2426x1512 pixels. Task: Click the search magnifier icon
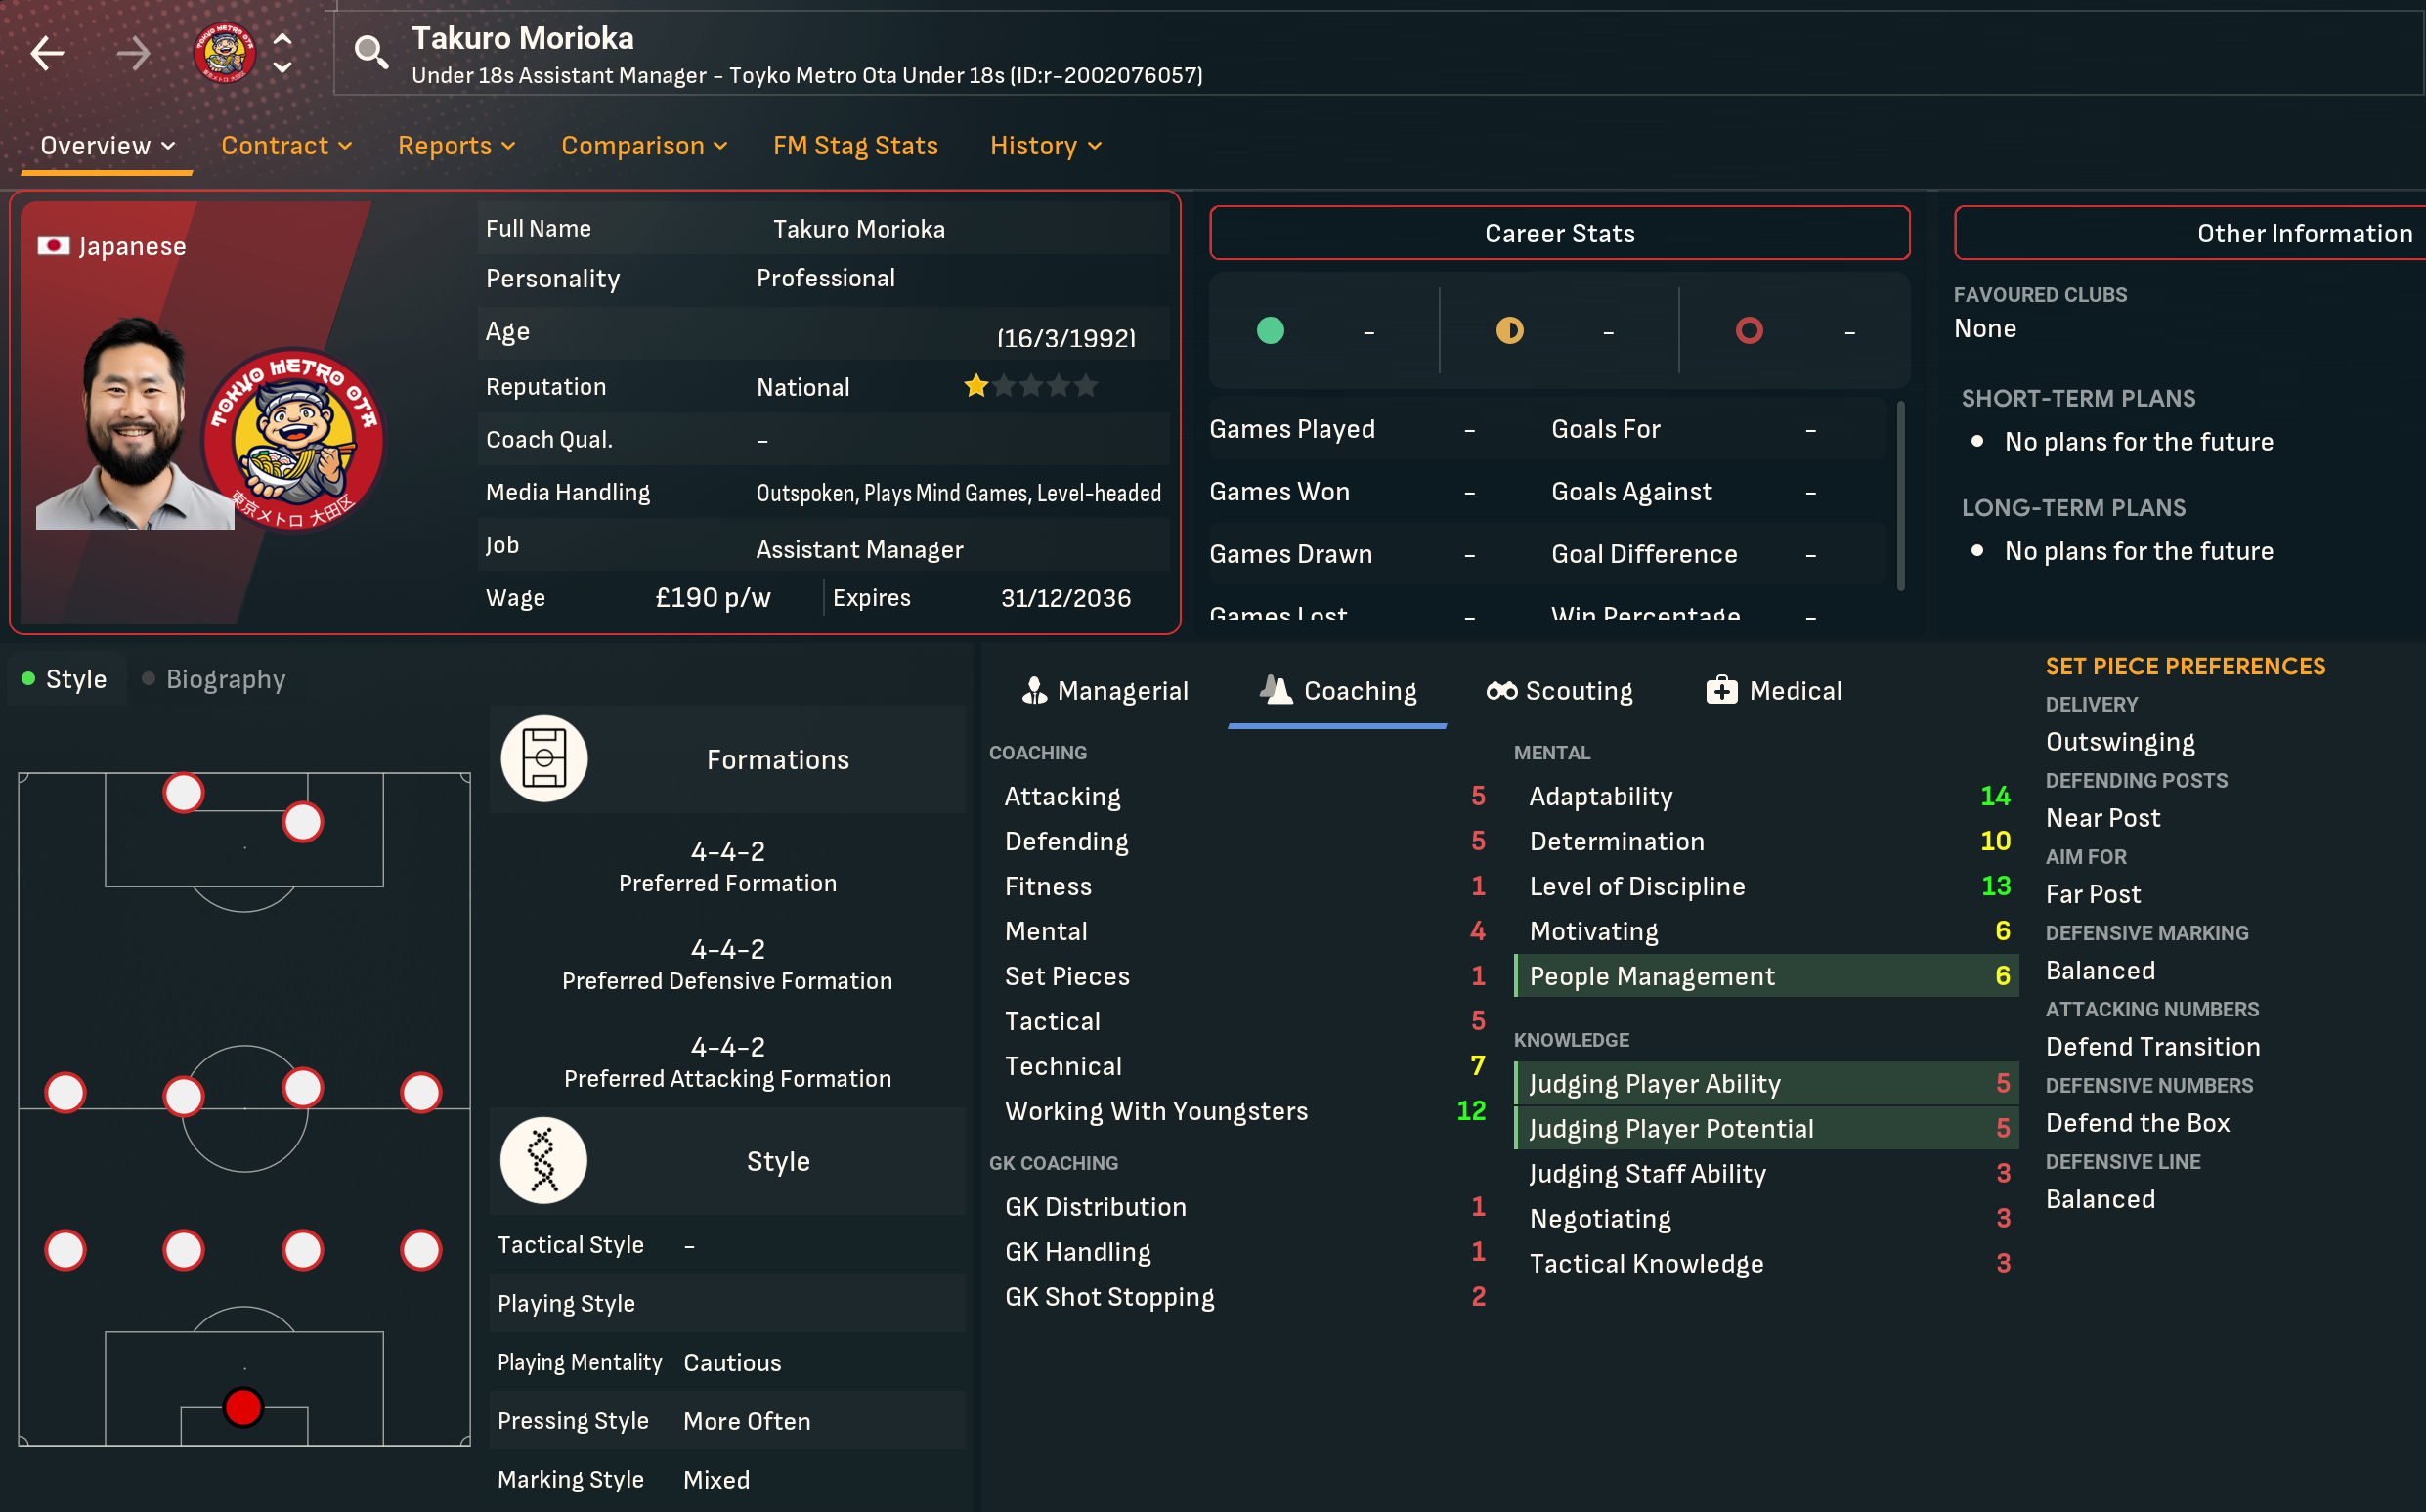point(371,52)
